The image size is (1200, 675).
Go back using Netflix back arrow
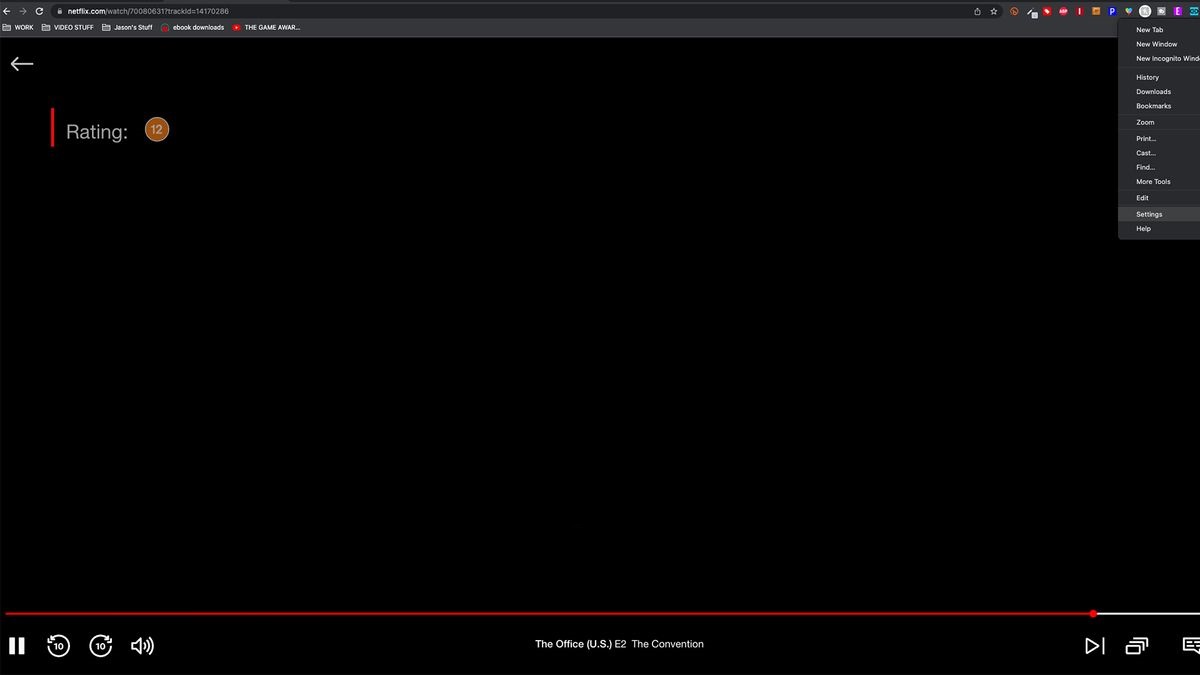pos(22,64)
